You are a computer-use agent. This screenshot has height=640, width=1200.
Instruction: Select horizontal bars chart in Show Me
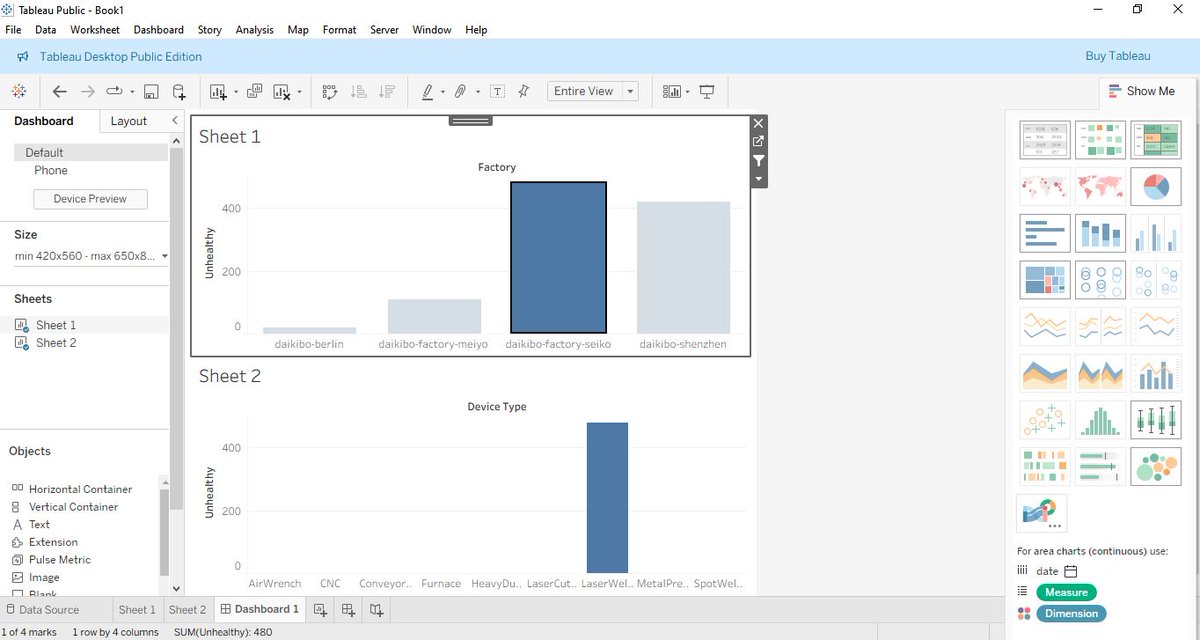click(1045, 233)
